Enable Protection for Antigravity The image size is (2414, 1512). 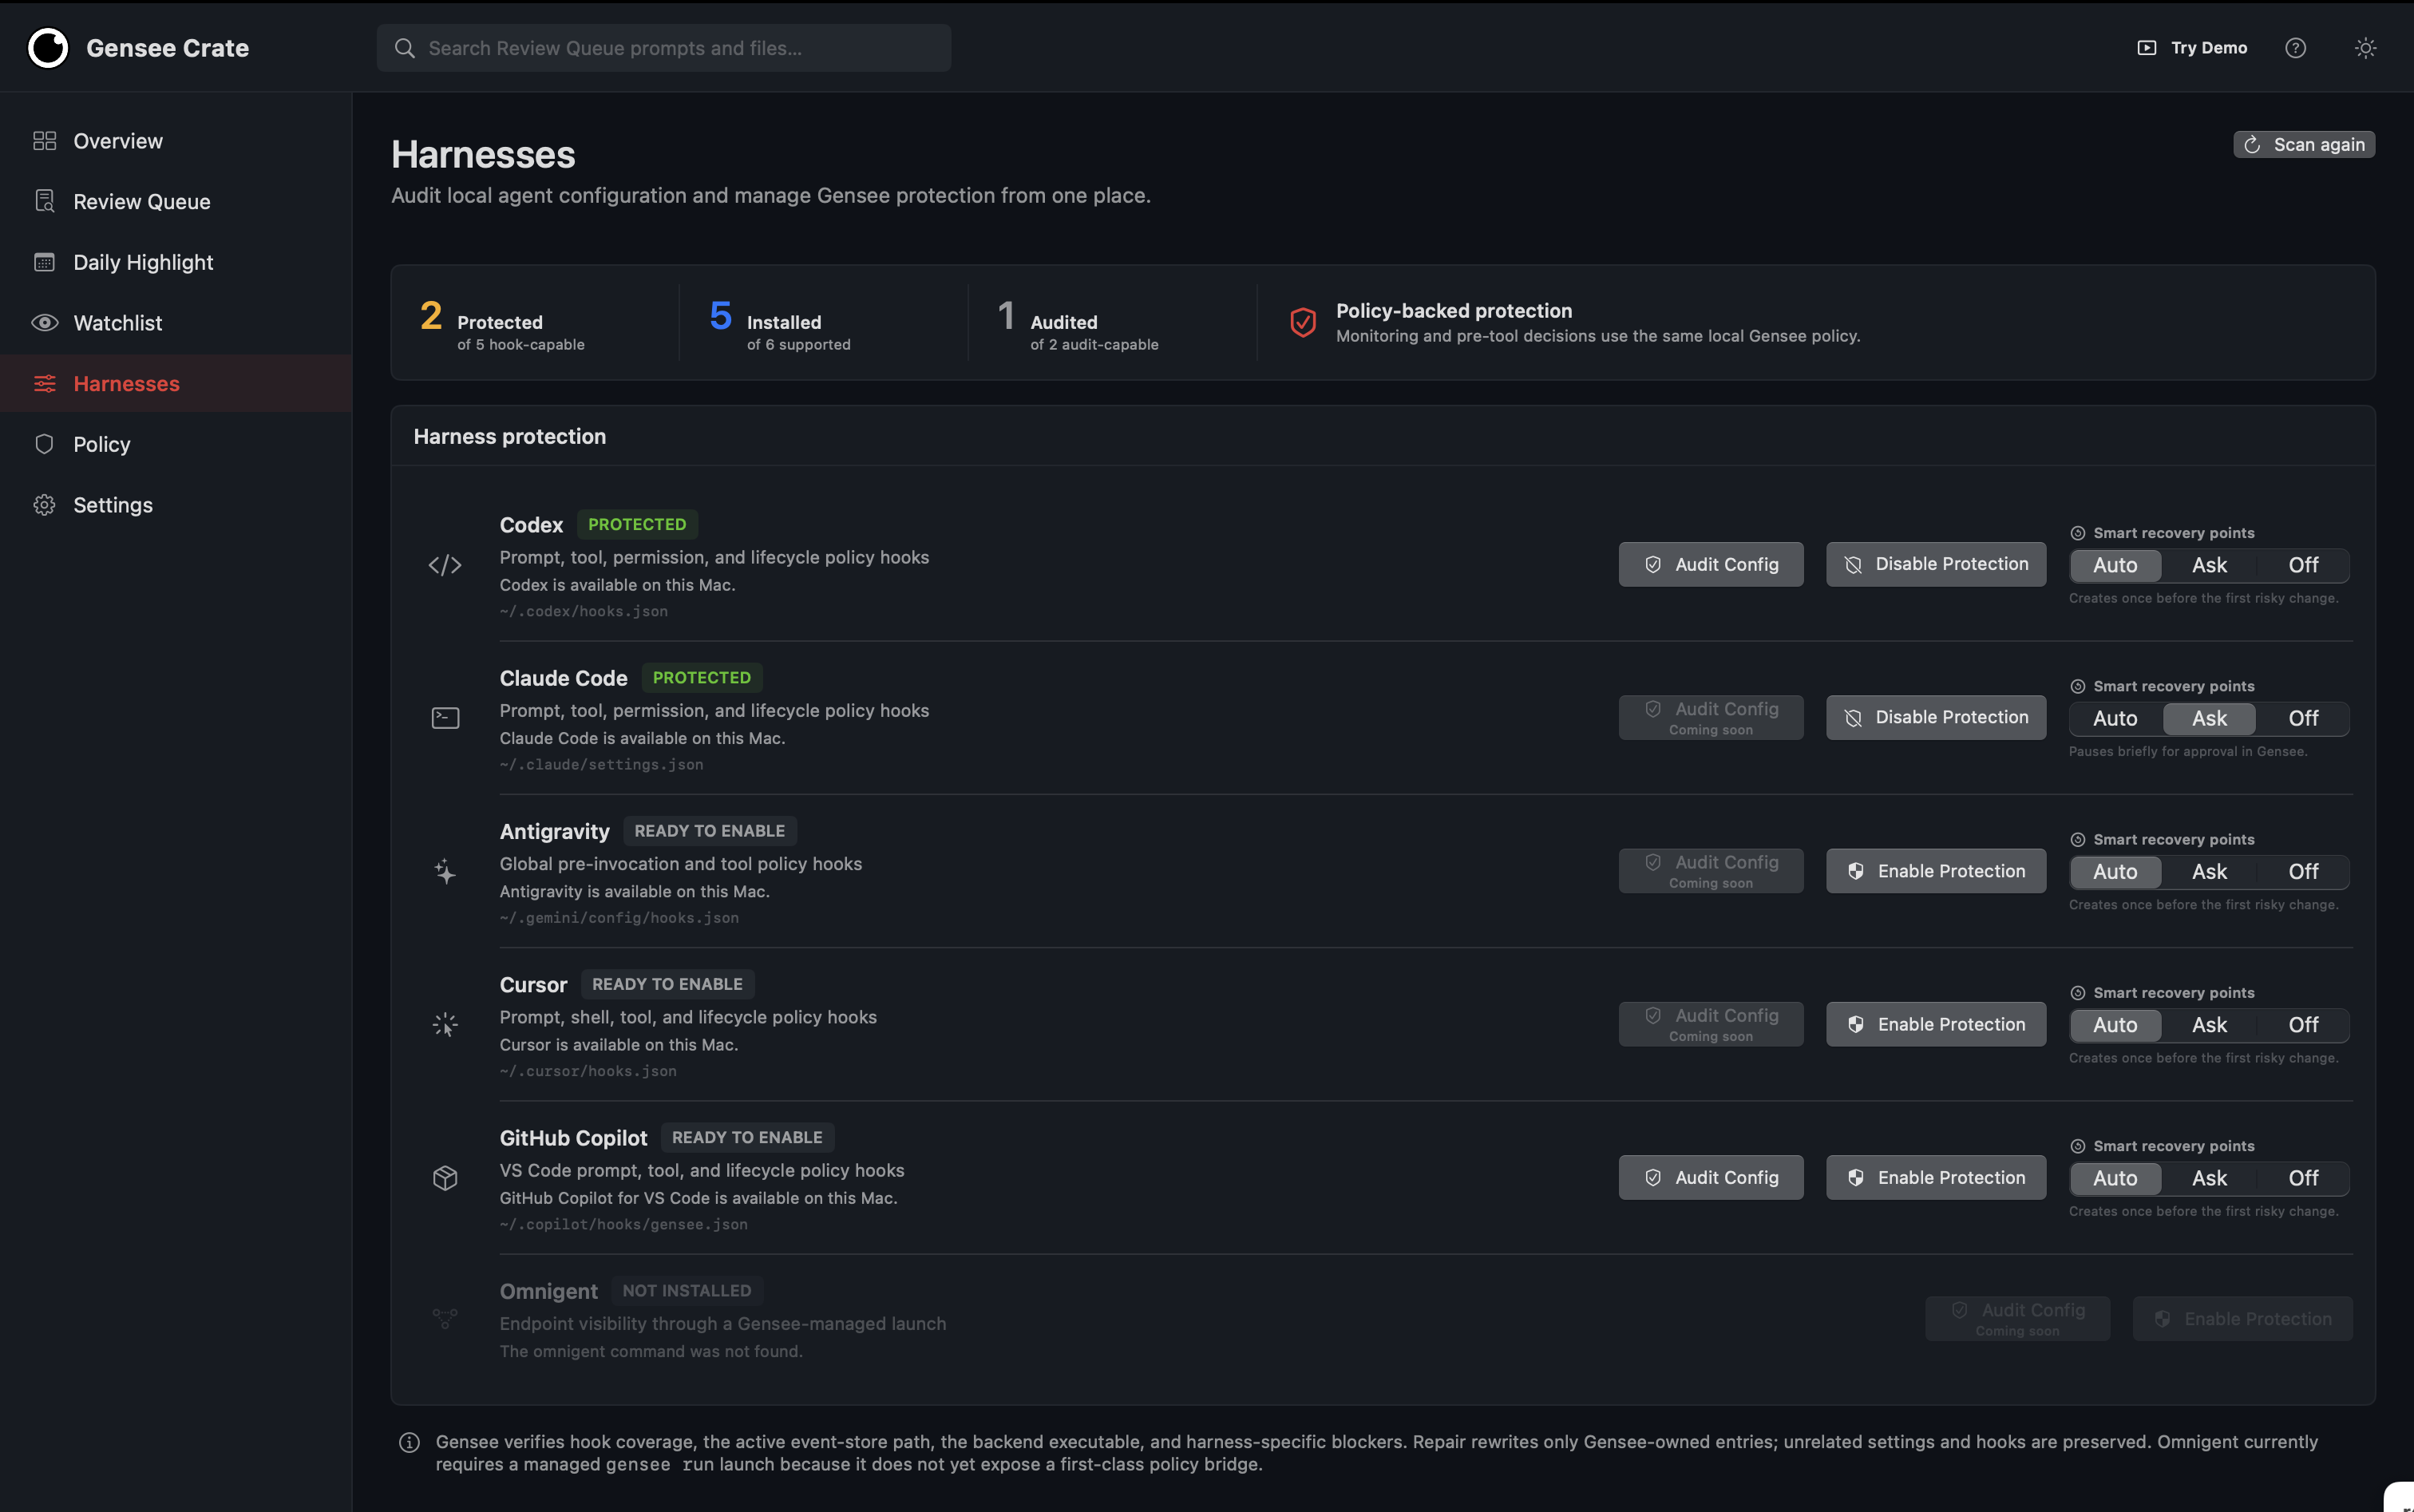pyautogui.click(x=1936, y=871)
